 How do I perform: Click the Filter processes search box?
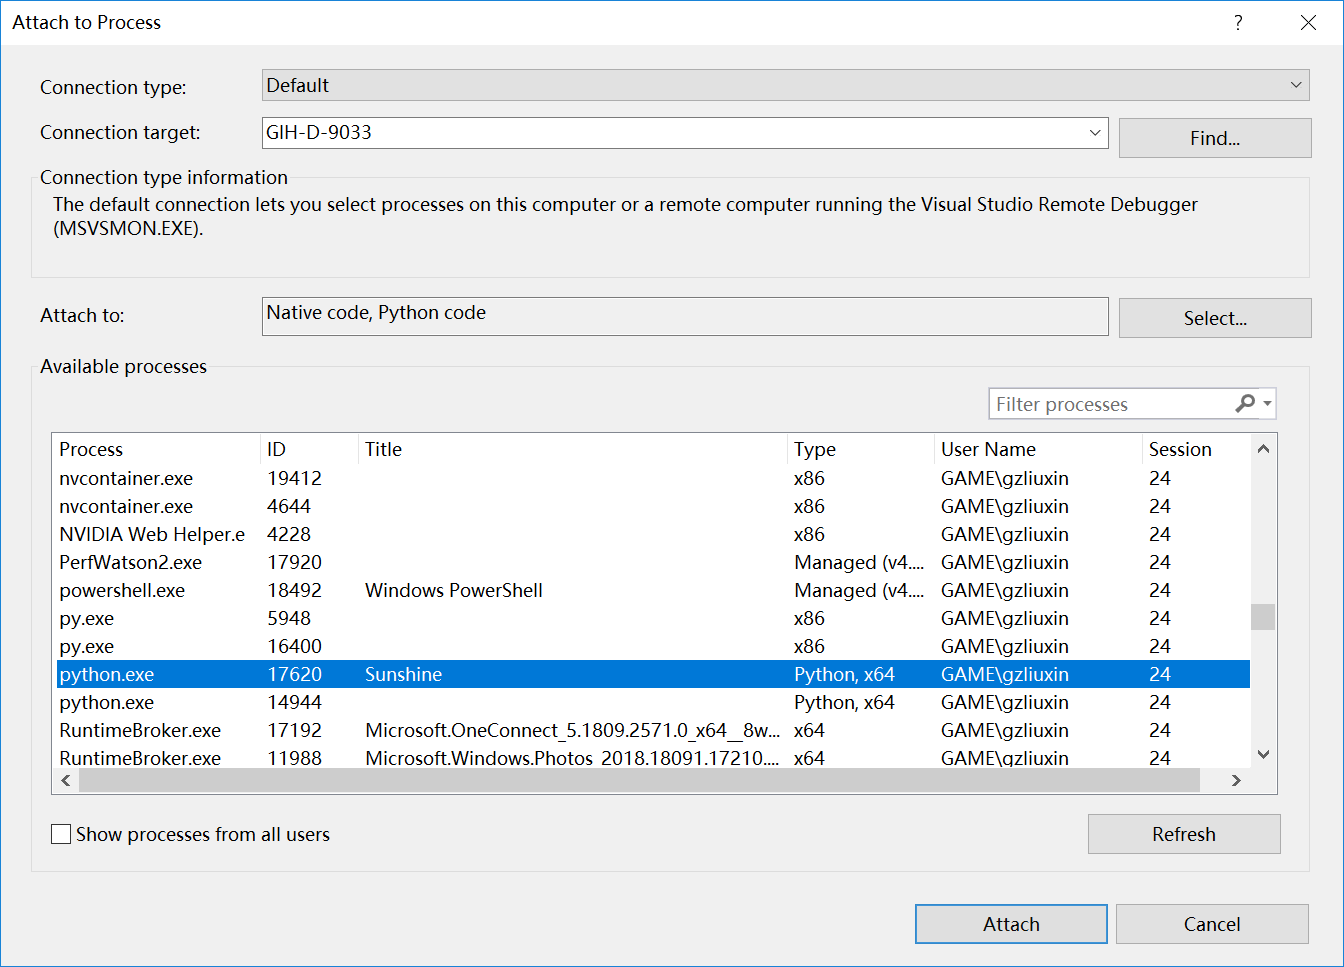tap(1110, 404)
